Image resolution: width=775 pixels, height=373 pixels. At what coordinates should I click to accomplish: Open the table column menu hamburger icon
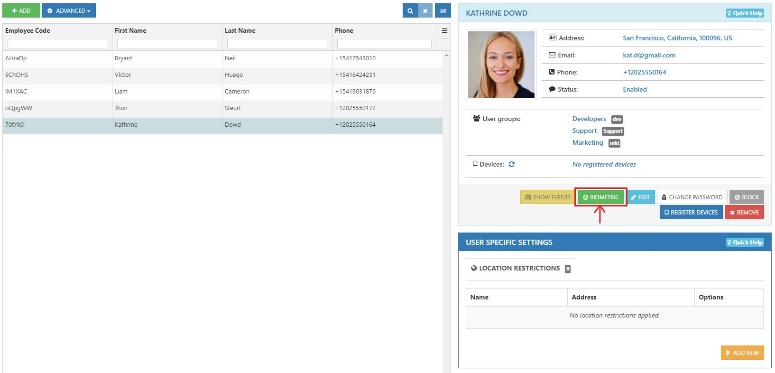click(x=444, y=31)
